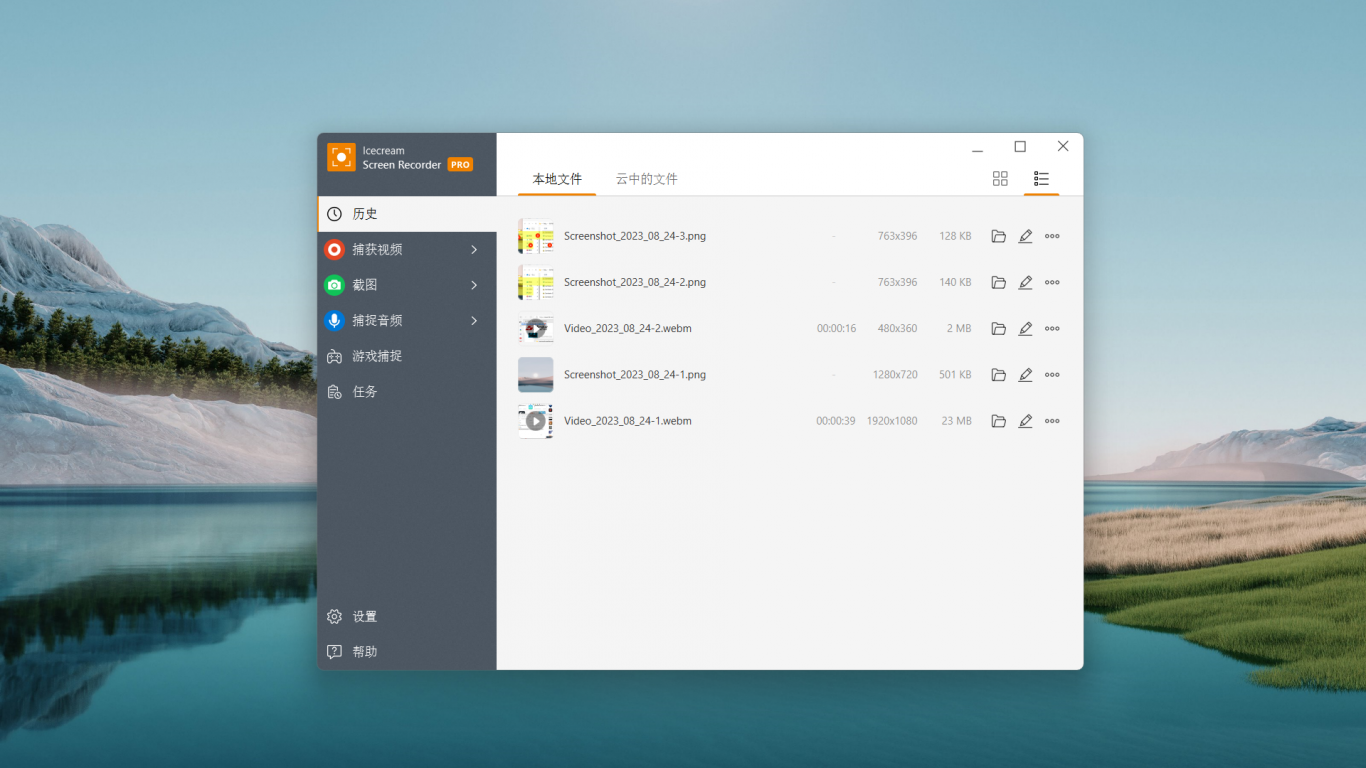The height and width of the screenshot is (768, 1366).
Task: Expand the 捕捉音频 submenu arrow
Action: [x=474, y=321]
